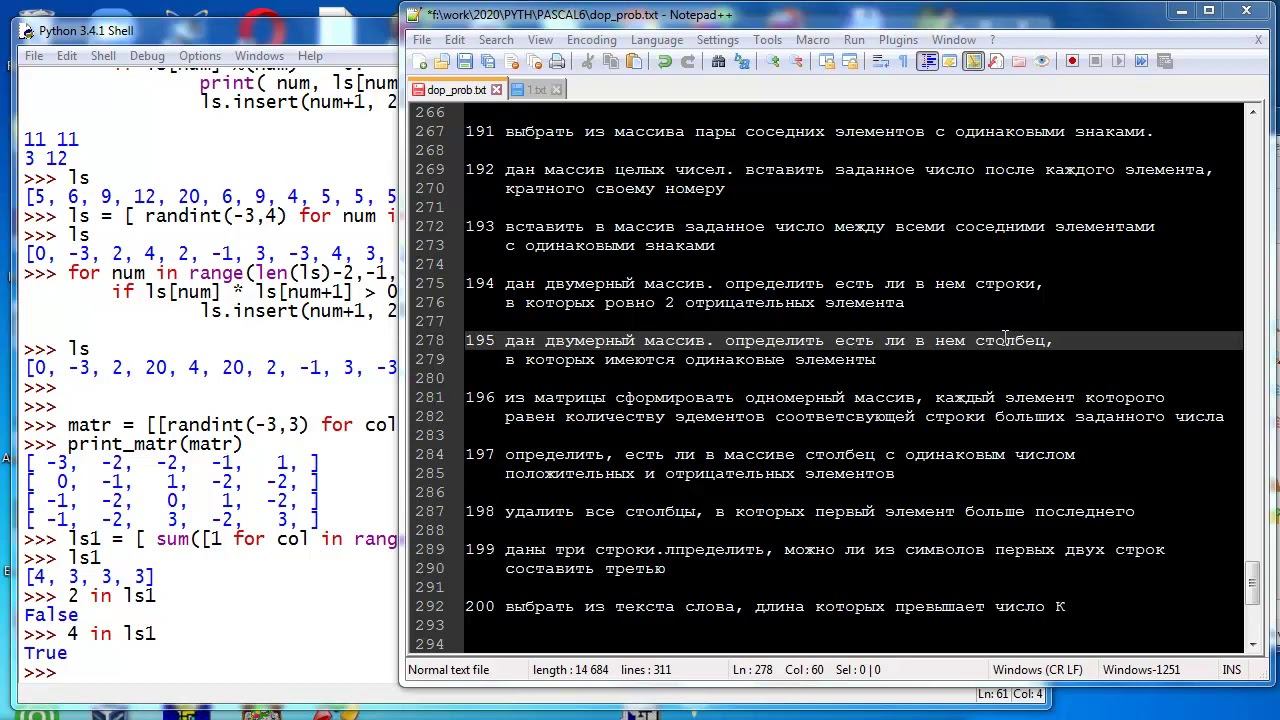Click the Zoom In toolbar icon
Image resolution: width=1280 pixels, height=720 pixels.
(x=772, y=61)
